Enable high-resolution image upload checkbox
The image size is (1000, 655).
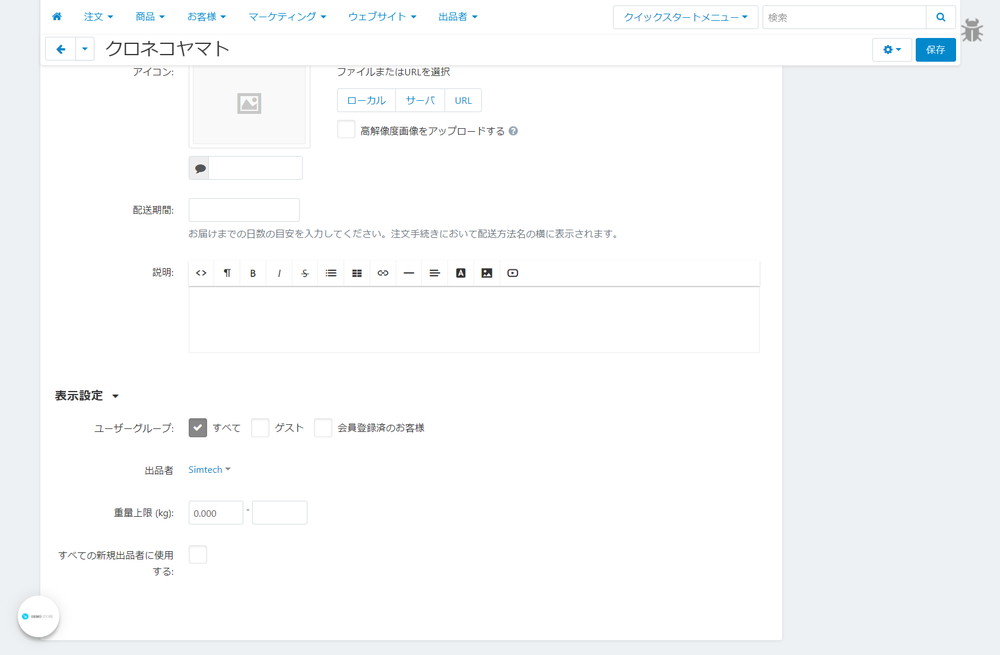pyautogui.click(x=346, y=129)
